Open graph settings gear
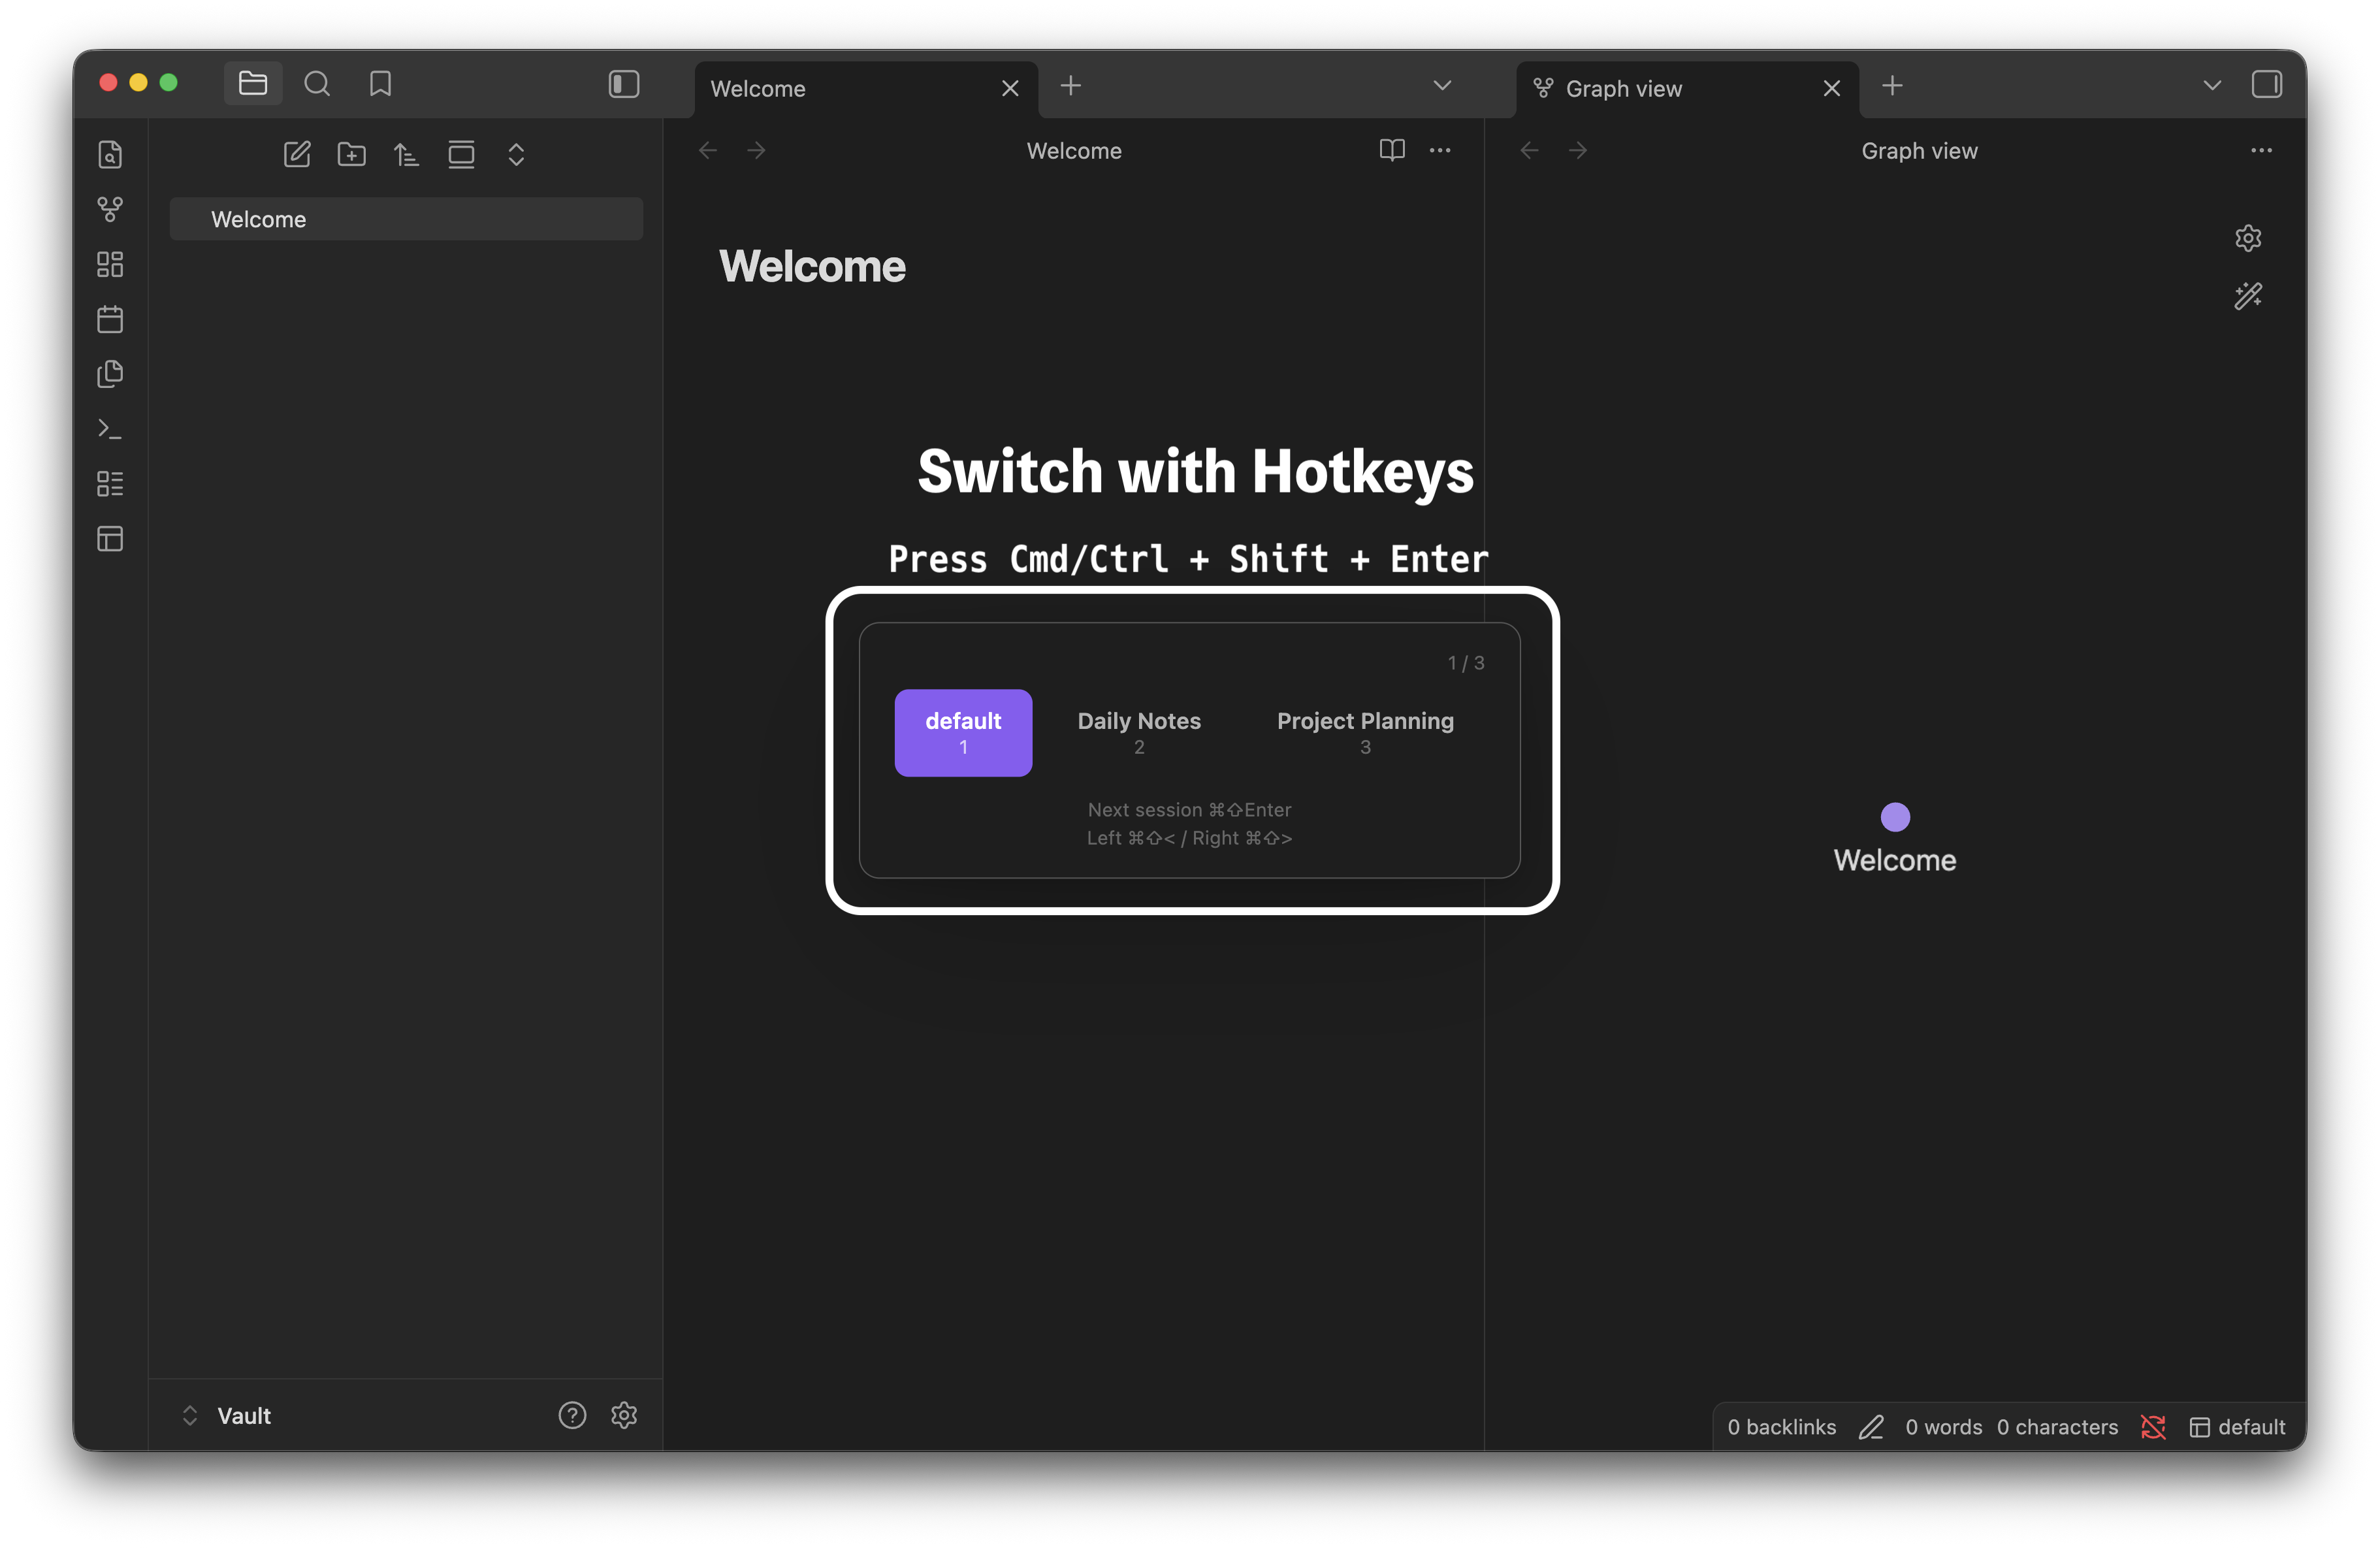2380x1548 pixels. point(2248,238)
